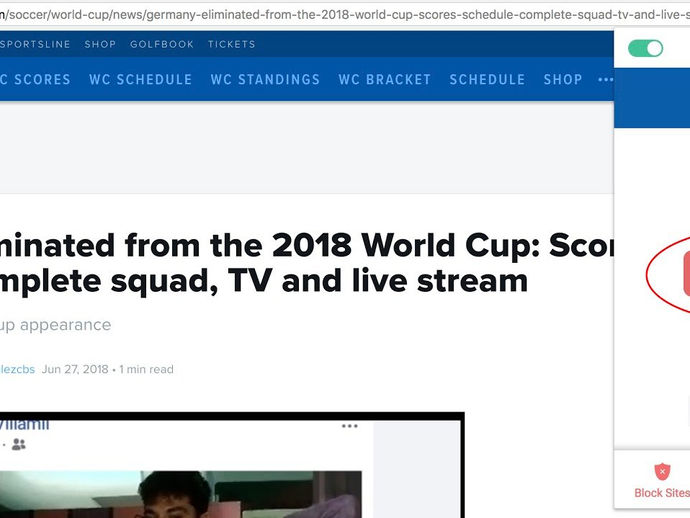690x518 pixels.
Task: Click the Jun 27, 2018 date text
Action: [x=75, y=369]
